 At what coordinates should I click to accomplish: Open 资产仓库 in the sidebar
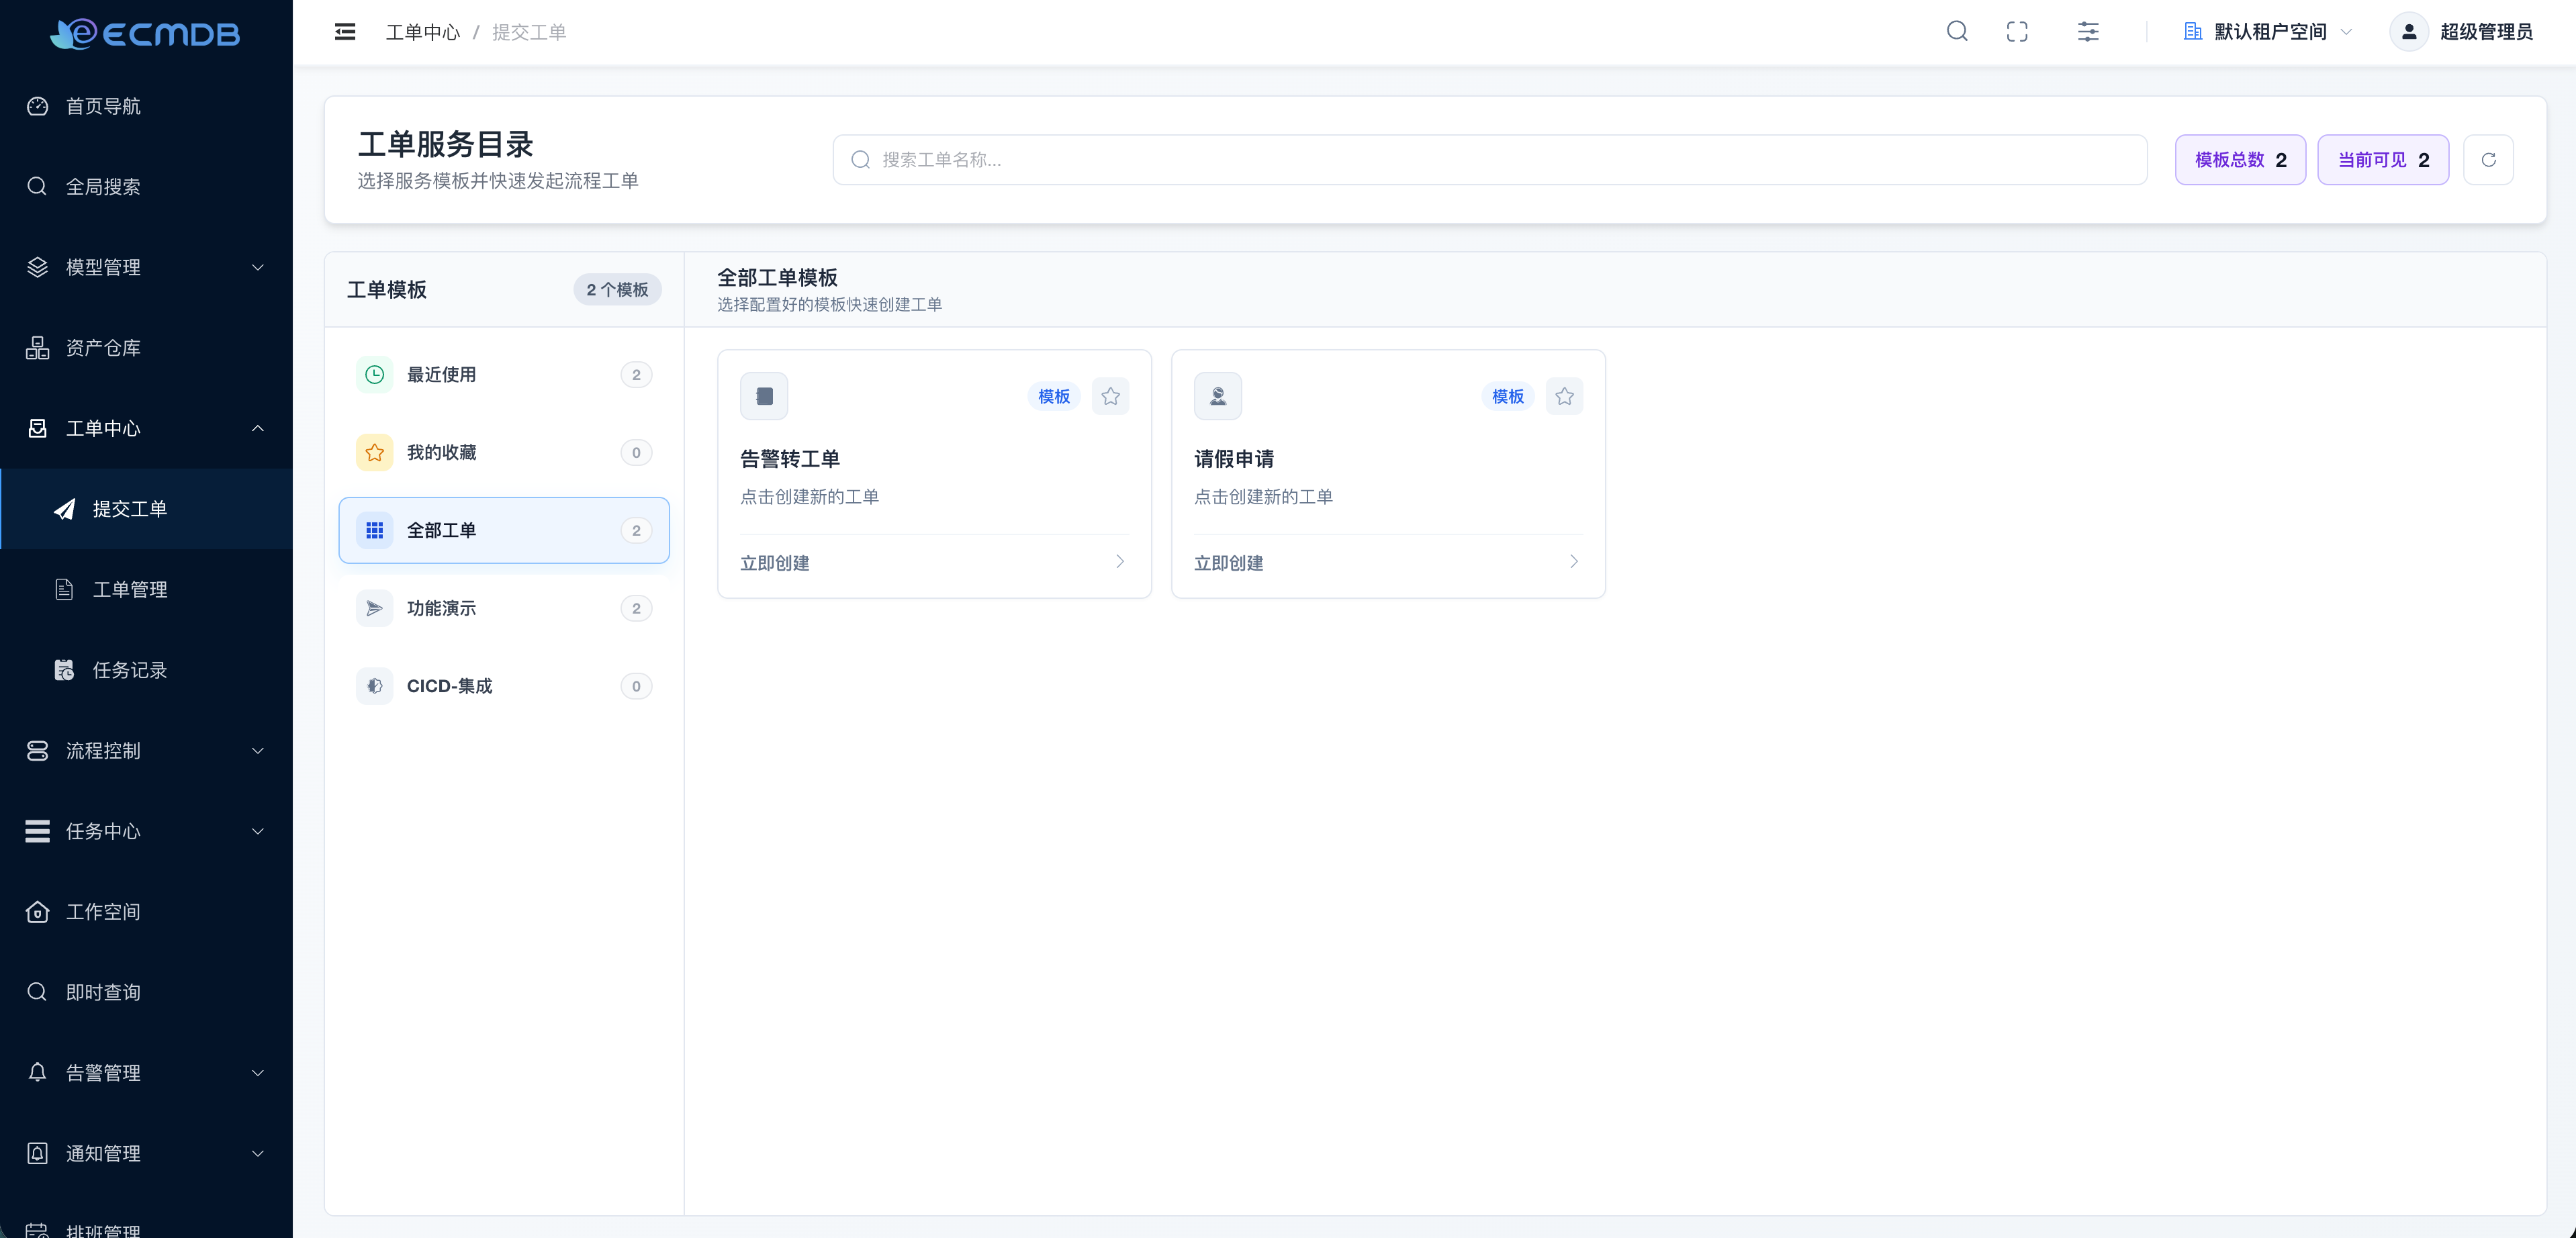click(146, 347)
